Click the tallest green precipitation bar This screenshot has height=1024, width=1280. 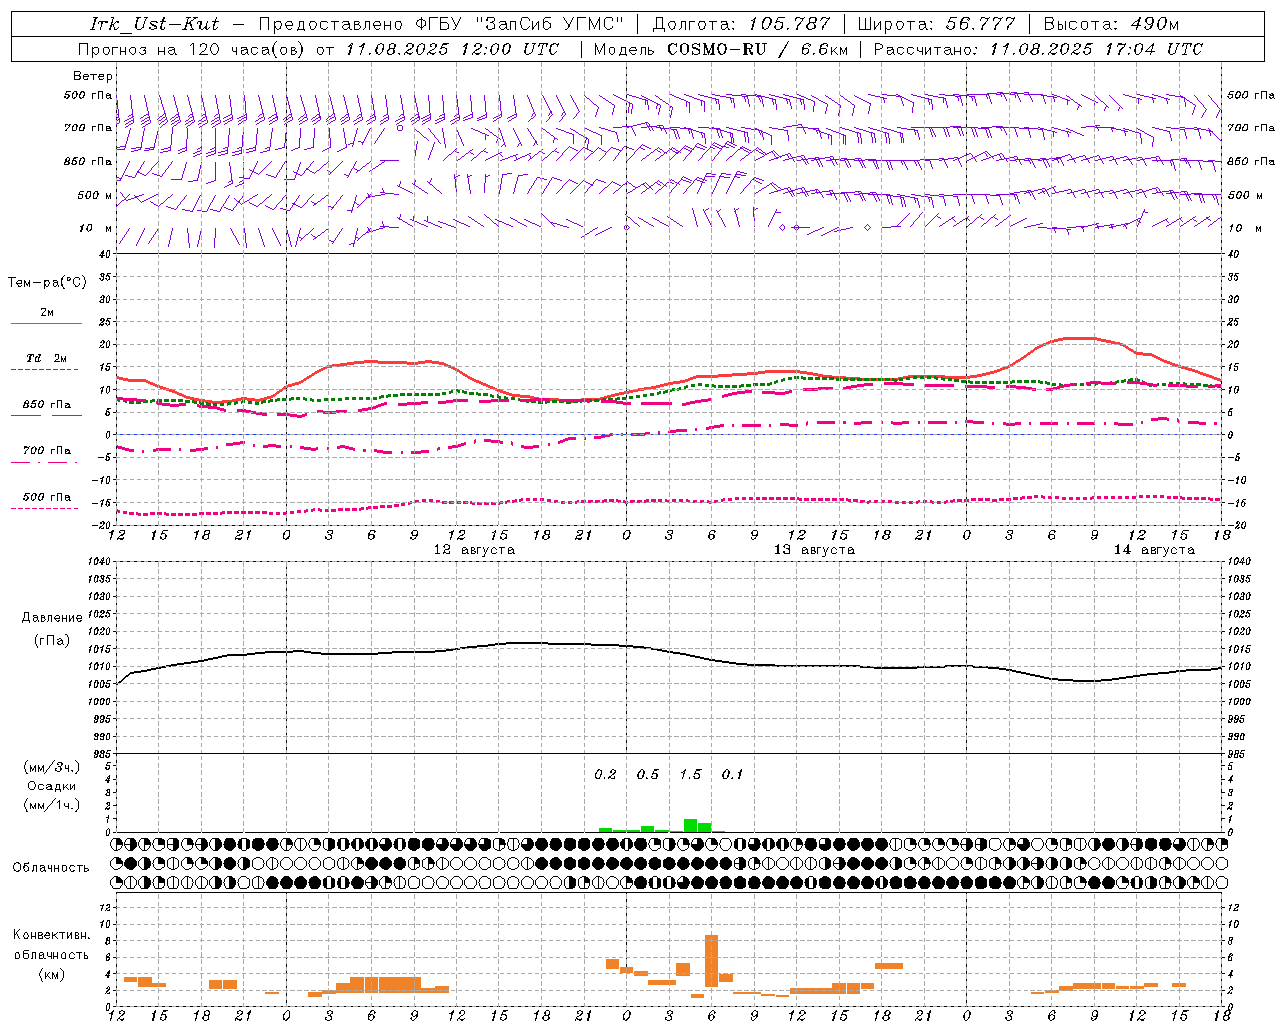(690, 826)
